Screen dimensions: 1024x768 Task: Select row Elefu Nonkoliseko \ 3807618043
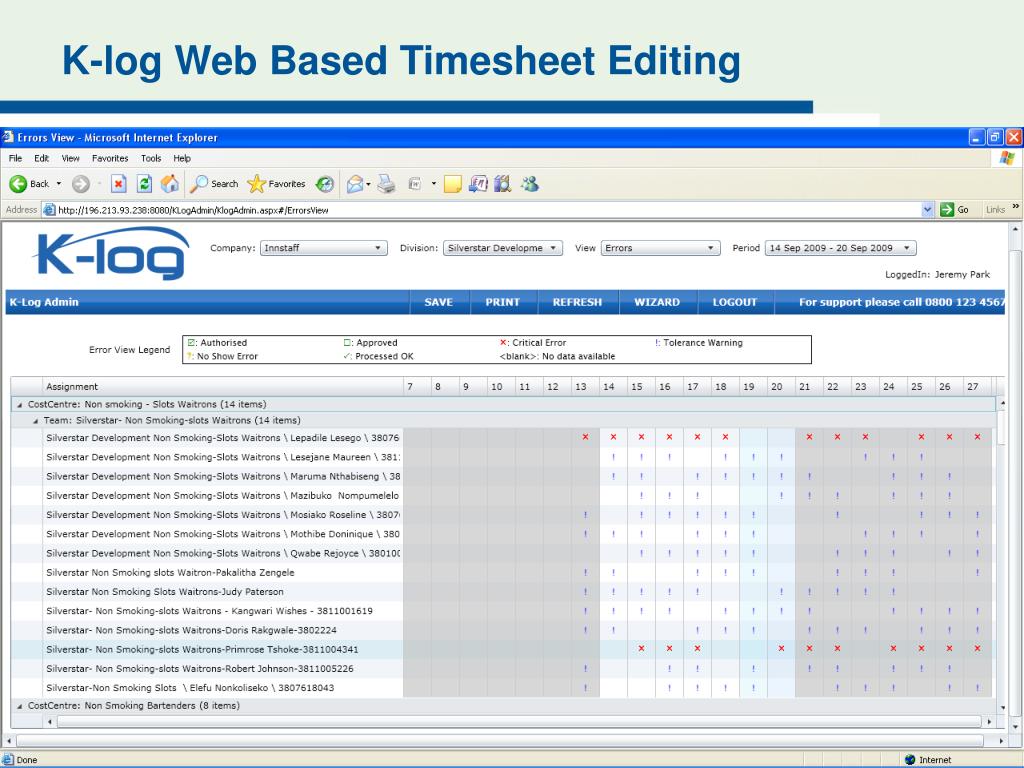click(x=501, y=688)
